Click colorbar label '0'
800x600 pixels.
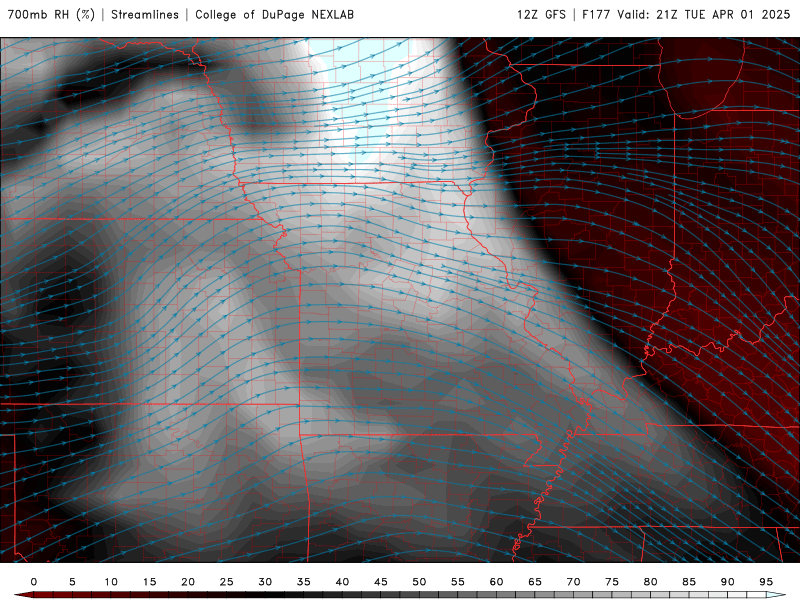[x=34, y=582]
